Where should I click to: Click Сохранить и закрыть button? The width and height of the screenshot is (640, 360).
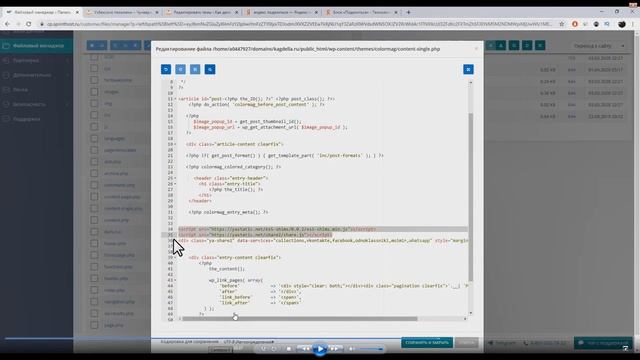pos(427,343)
